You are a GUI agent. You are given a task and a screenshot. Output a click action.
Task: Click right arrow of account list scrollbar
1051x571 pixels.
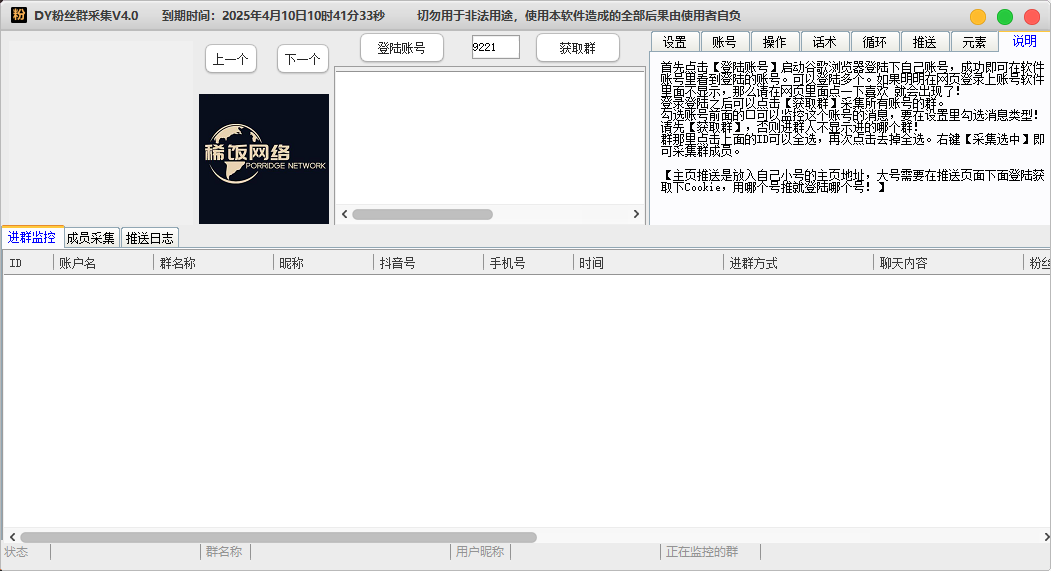pyautogui.click(x=636, y=214)
